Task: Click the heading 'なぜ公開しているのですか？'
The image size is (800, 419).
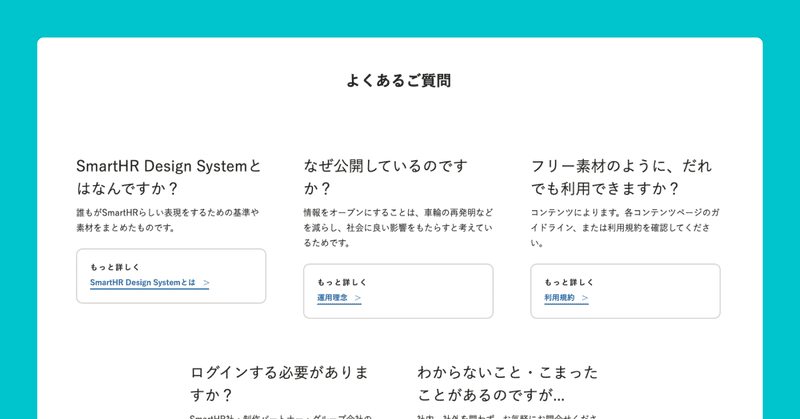Action: pos(386,177)
